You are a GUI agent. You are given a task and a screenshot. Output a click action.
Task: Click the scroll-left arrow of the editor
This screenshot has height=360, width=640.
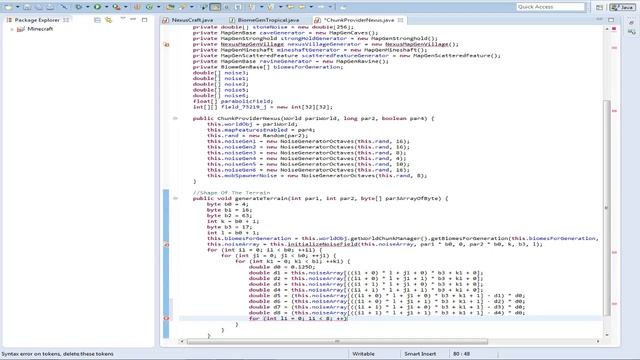click(182, 341)
